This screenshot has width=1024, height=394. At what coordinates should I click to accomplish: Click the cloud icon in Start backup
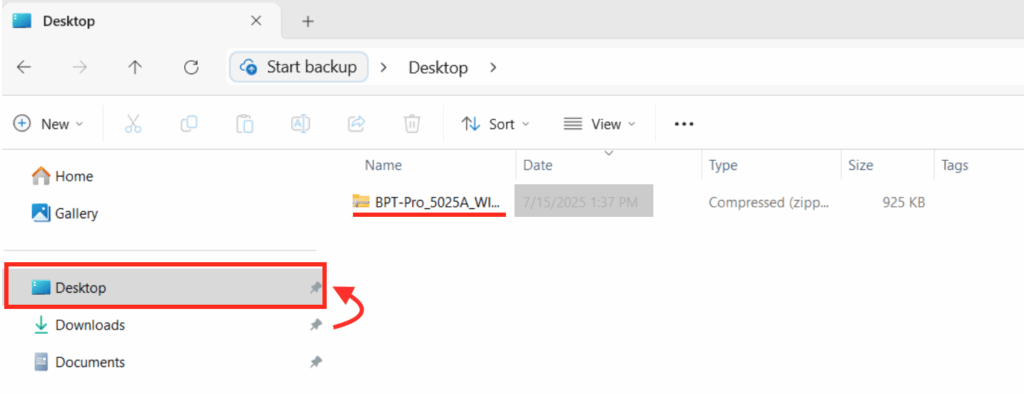tap(249, 67)
